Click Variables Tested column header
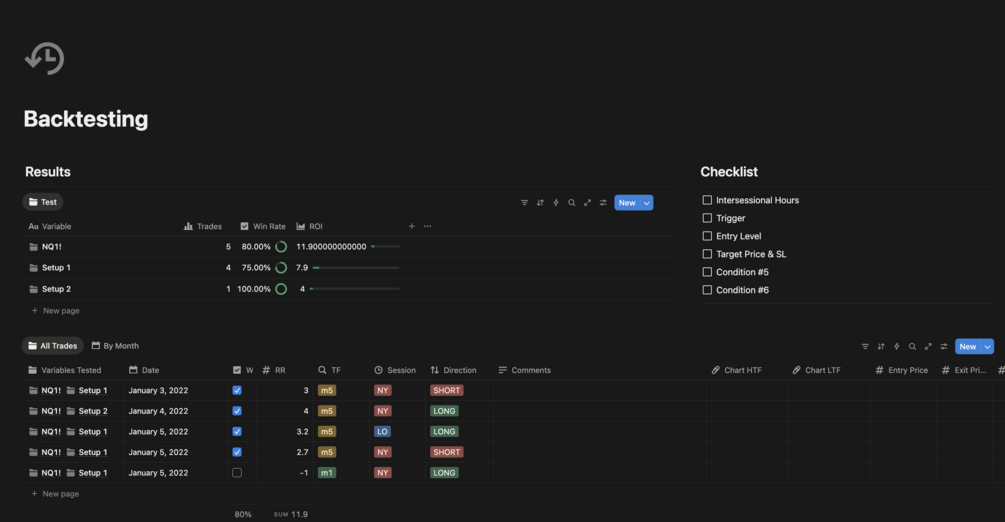Image resolution: width=1005 pixels, height=522 pixels. click(65, 370)
